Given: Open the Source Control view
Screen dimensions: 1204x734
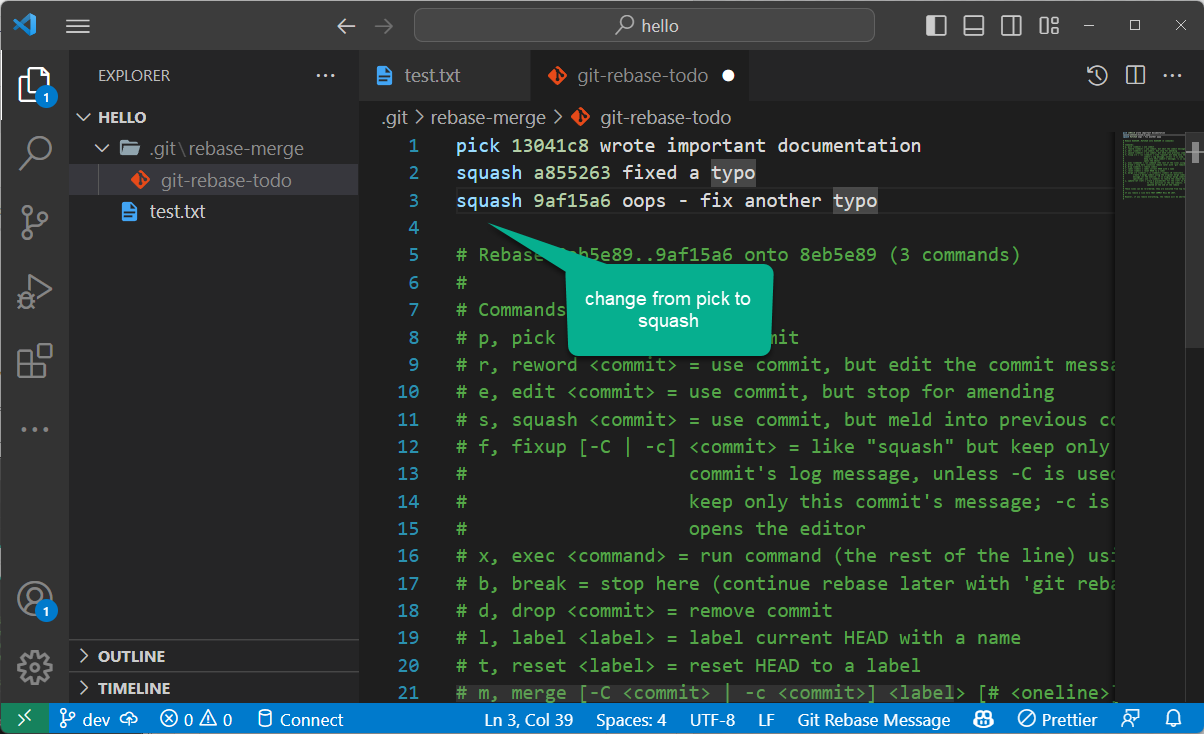Looking at the screenshot, I should coord(34,223).
